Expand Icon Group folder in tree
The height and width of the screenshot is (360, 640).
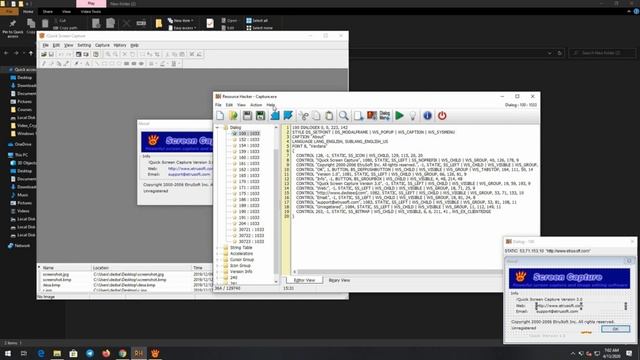pos(218,266)
